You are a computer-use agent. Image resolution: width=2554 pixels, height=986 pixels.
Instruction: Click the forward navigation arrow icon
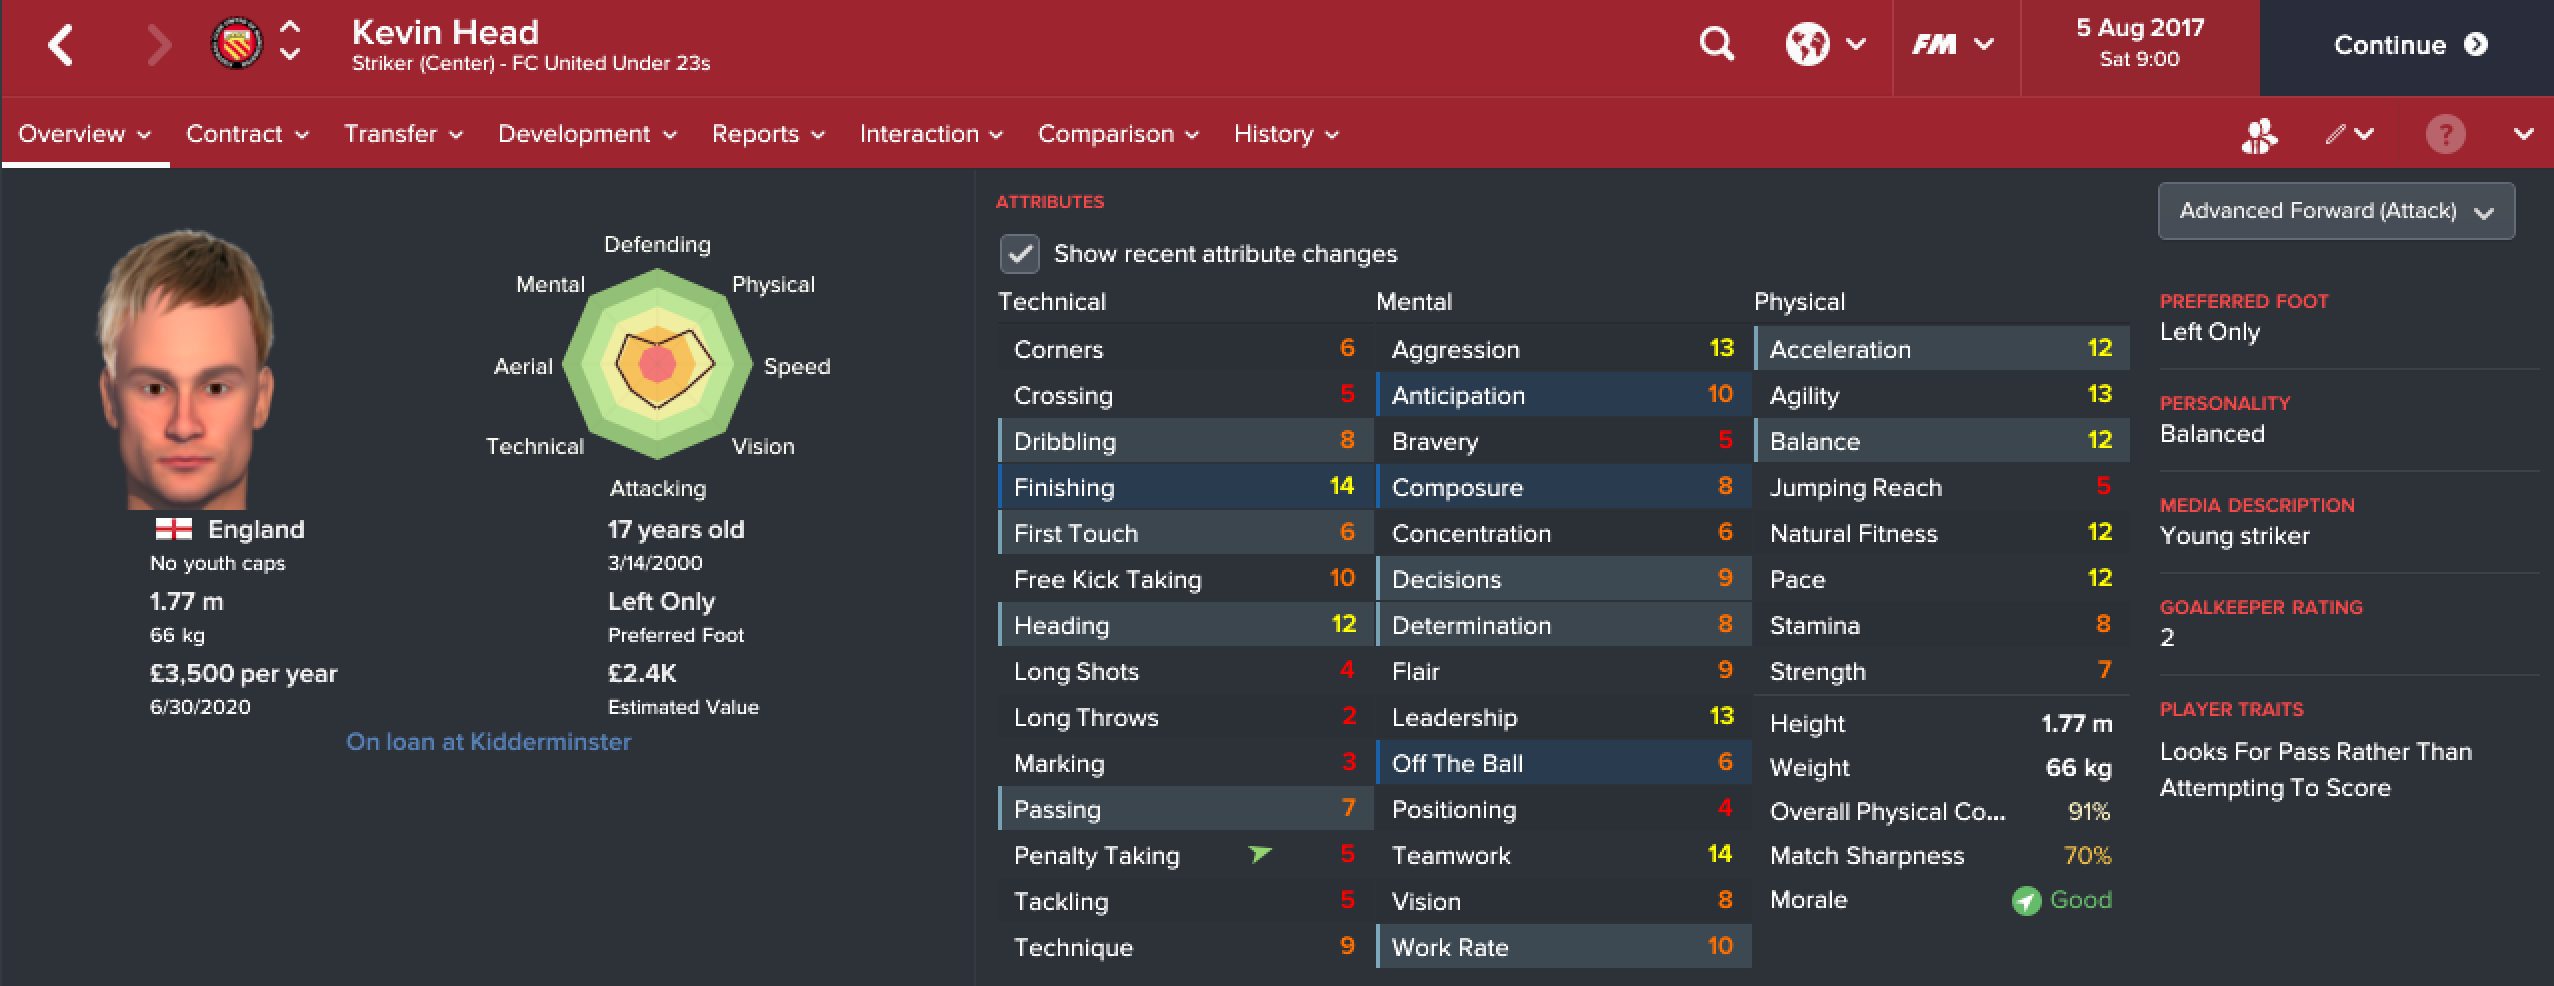click(x=158, y=45)
